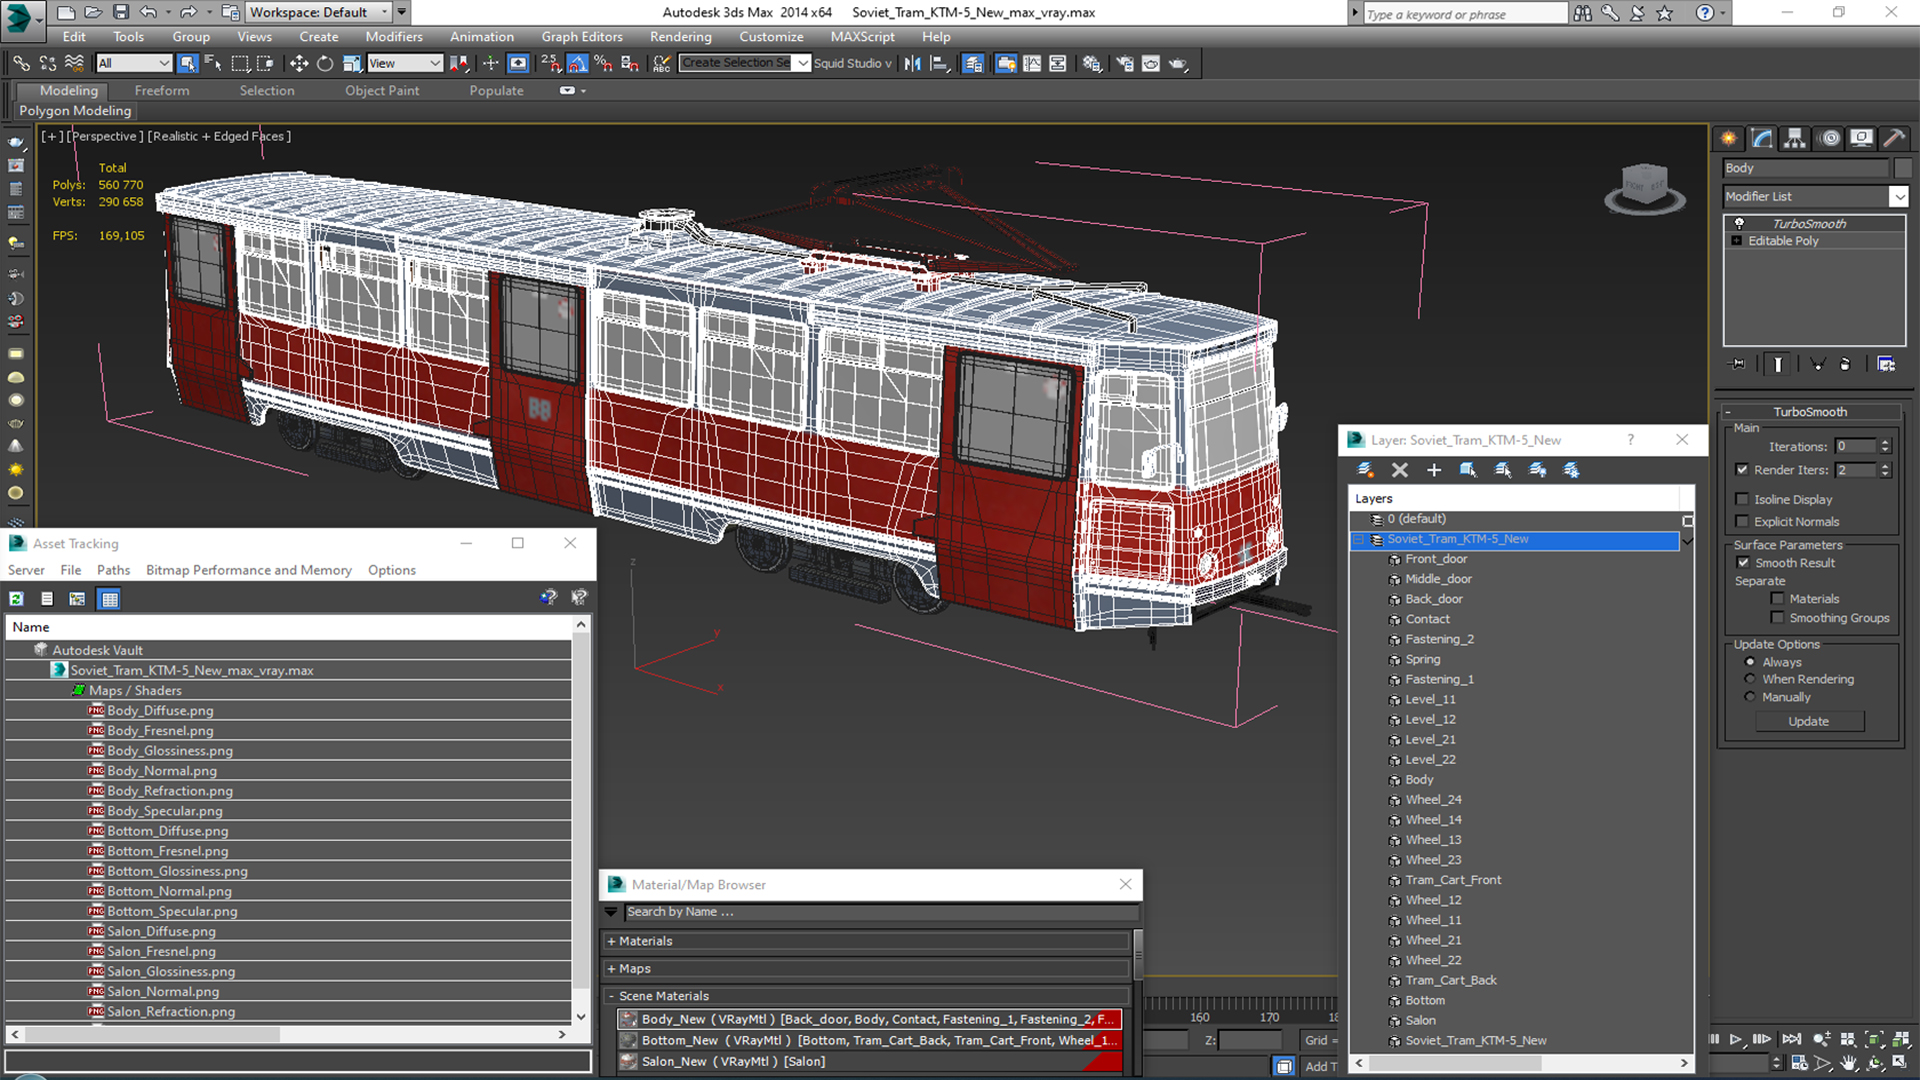Open the Display command panel tab
The image size is (1920, 1080).
click(x=1861, y=138)
